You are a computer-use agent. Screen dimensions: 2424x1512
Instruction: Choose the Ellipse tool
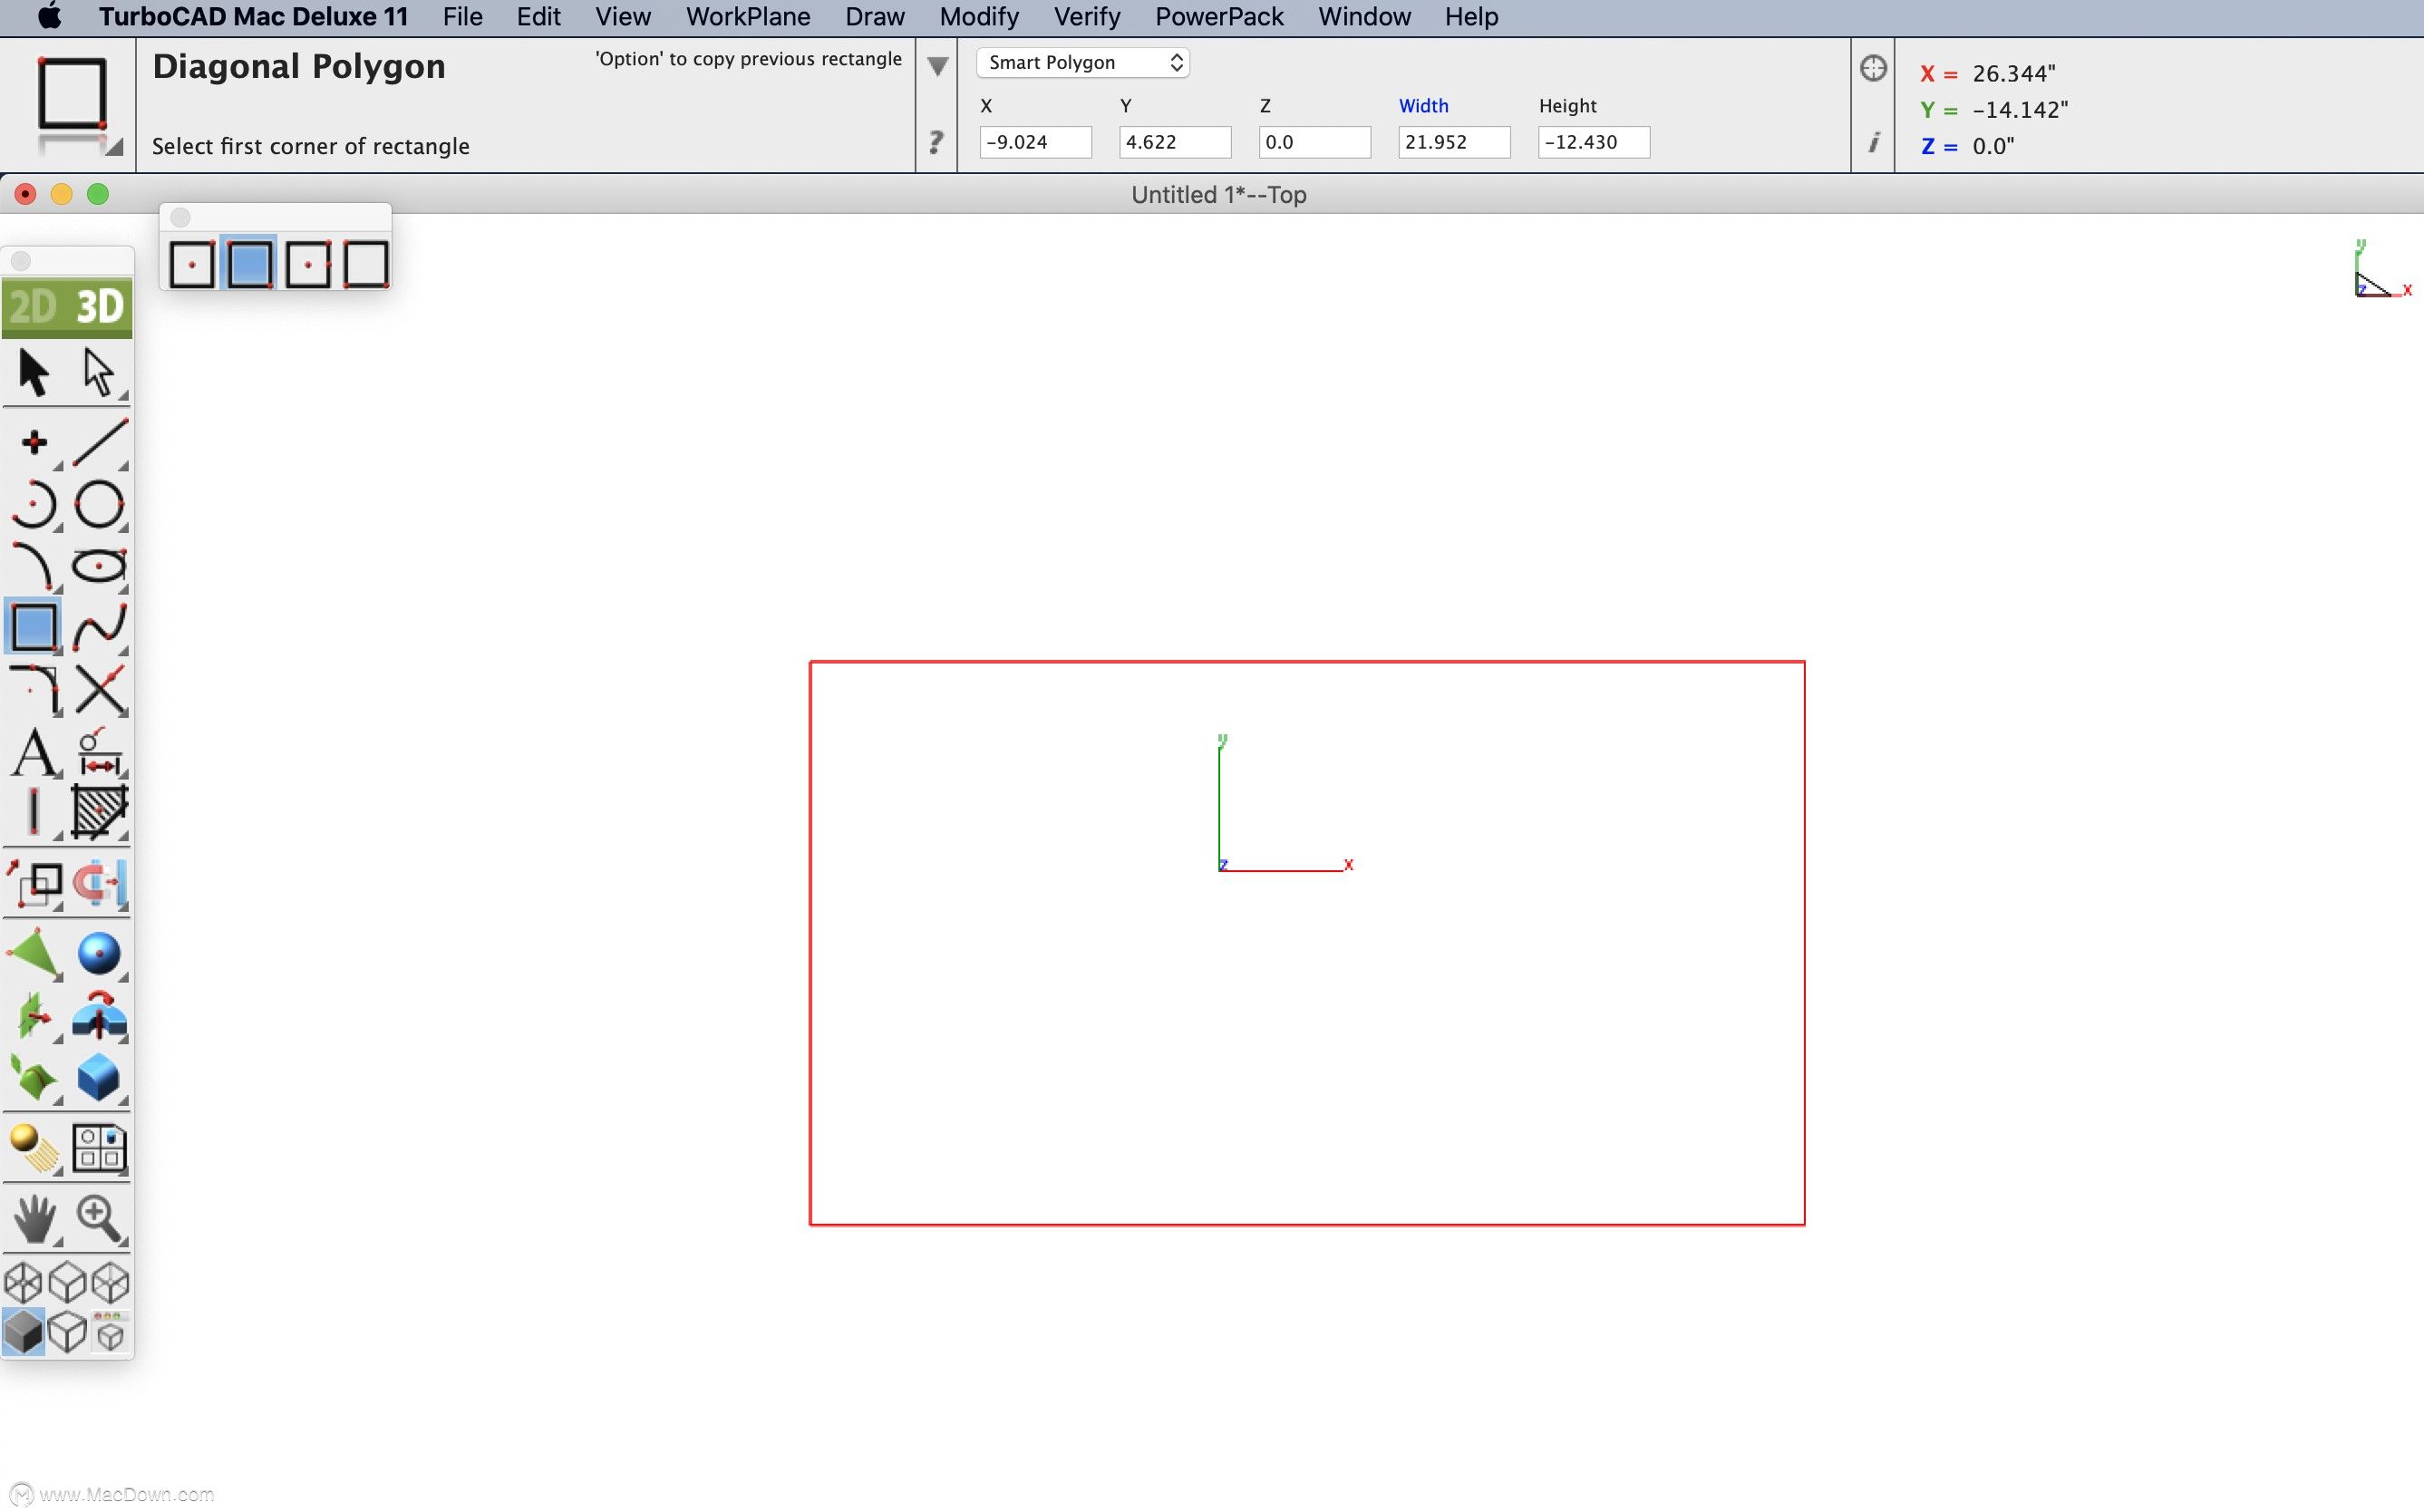click(99, 566)
